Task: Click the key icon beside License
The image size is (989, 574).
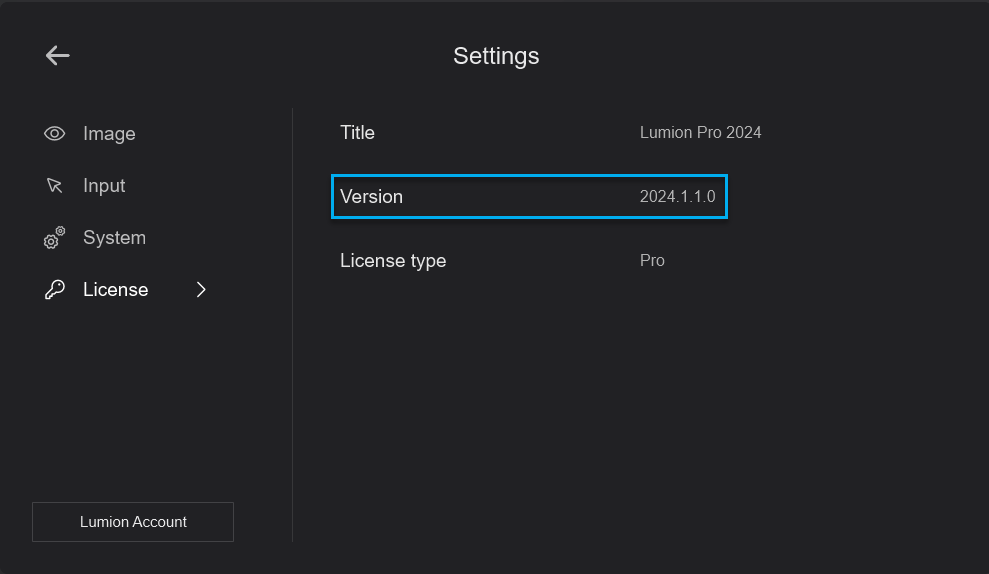Action: point(55,290)
